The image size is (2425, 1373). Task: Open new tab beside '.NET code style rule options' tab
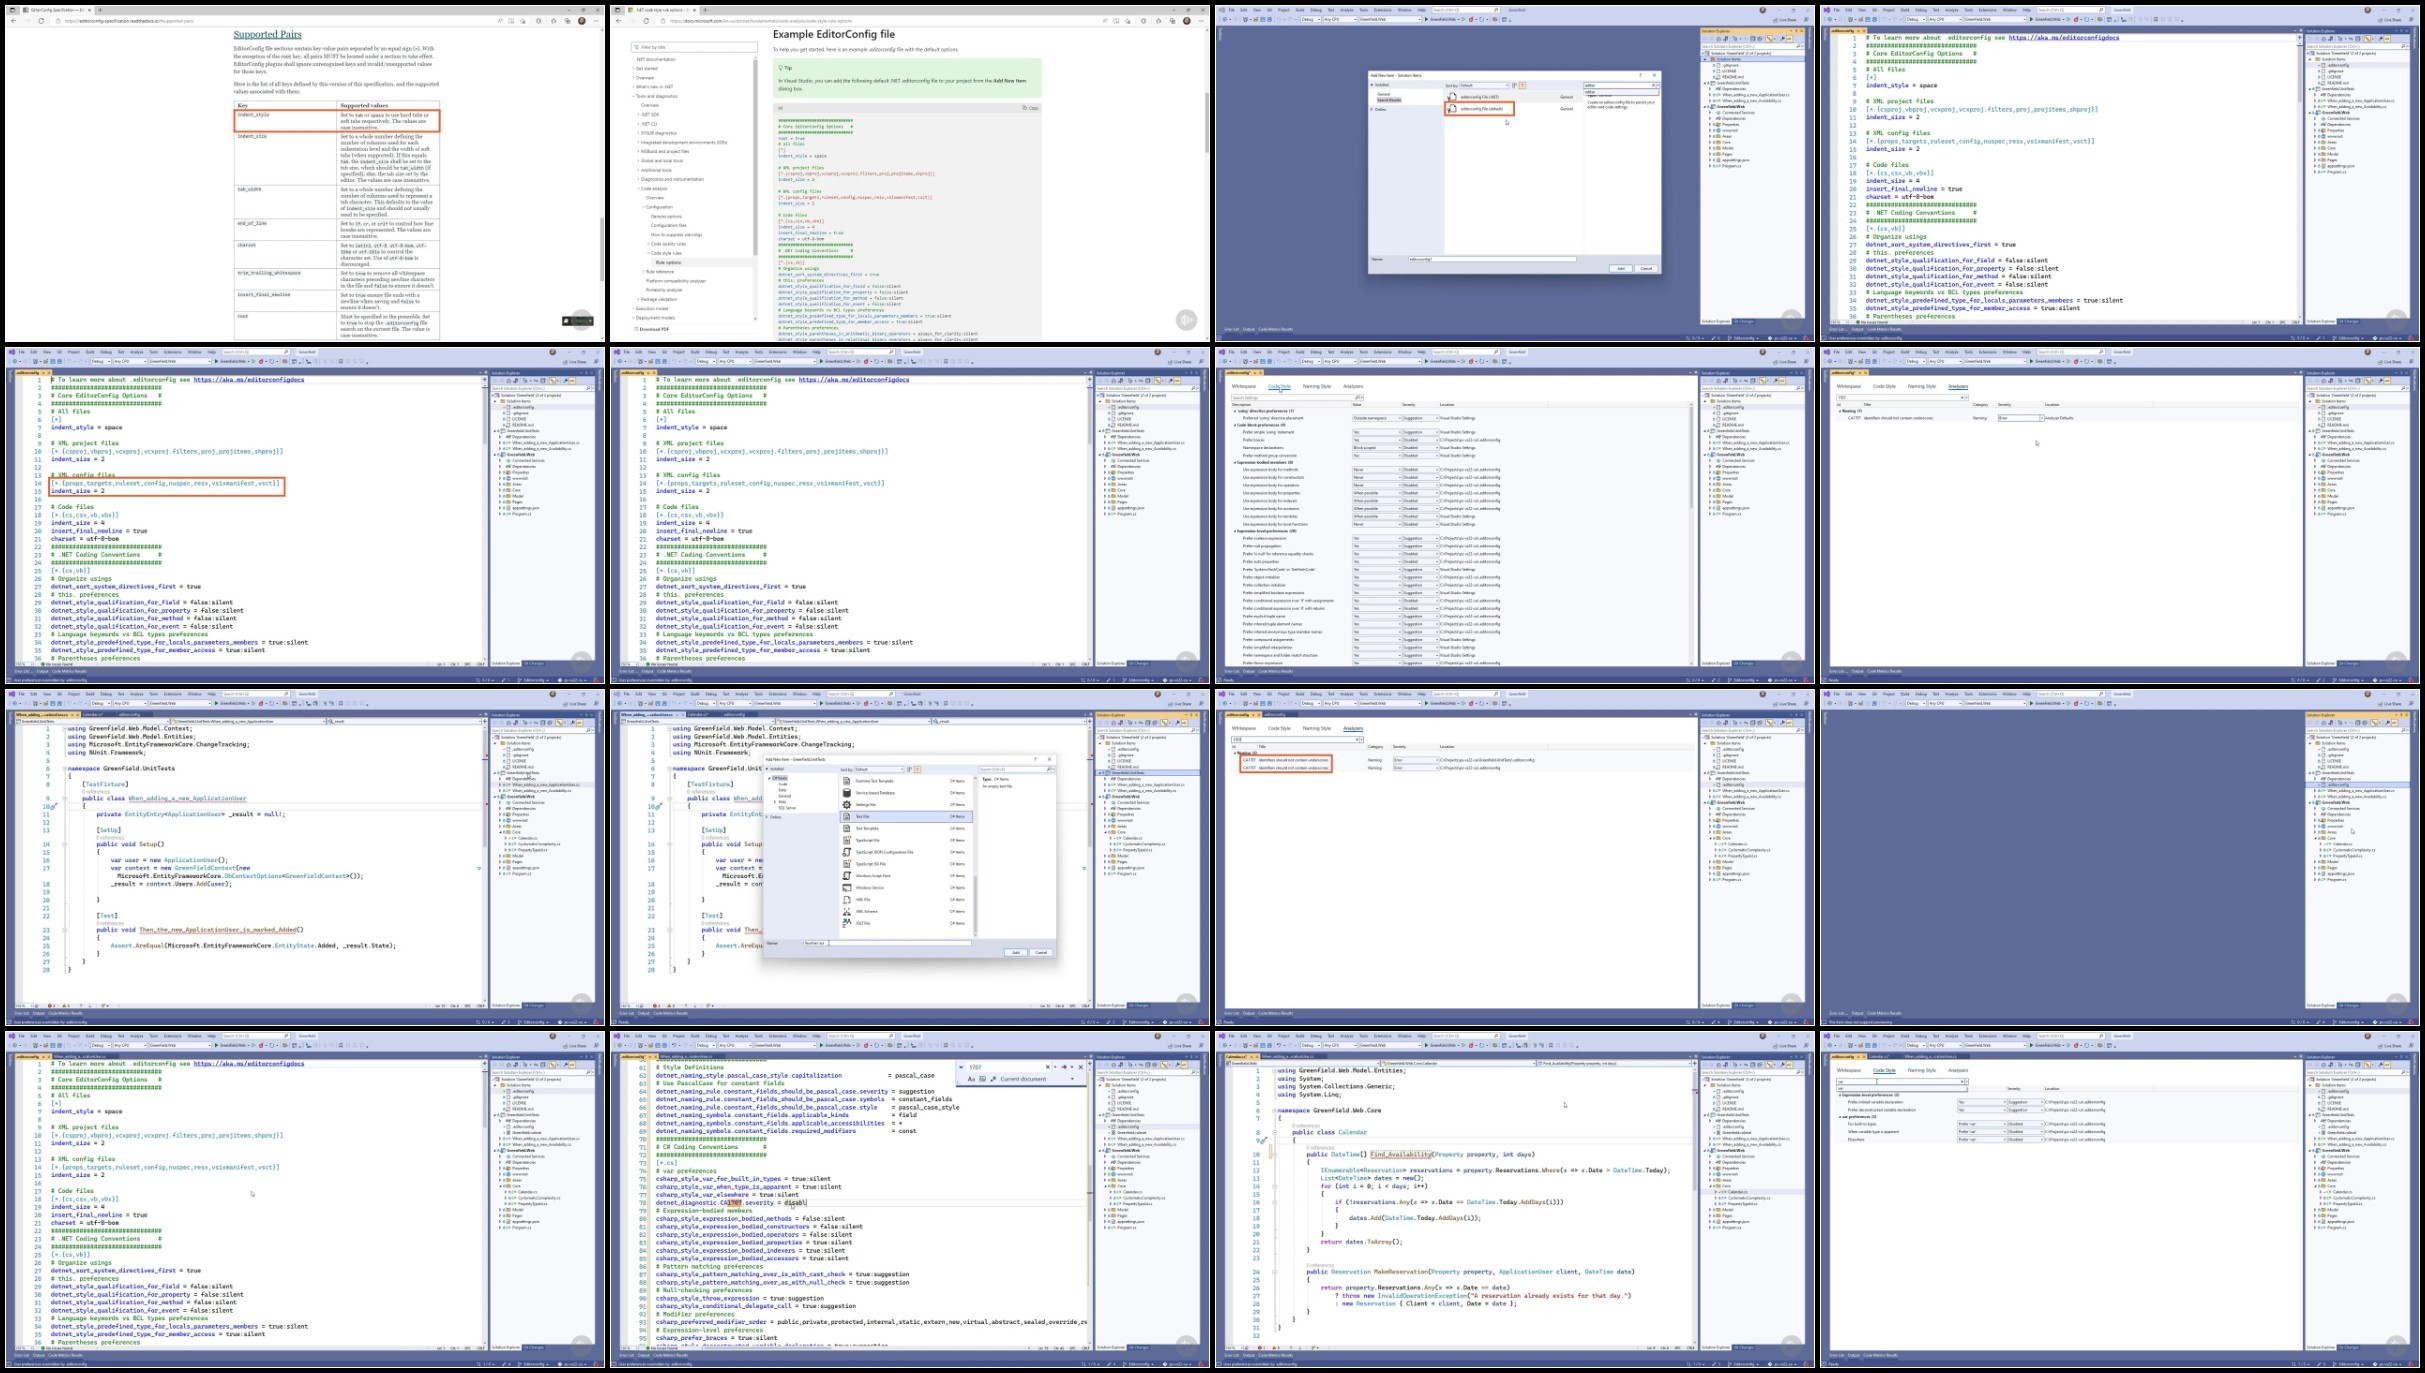(705, 10)
